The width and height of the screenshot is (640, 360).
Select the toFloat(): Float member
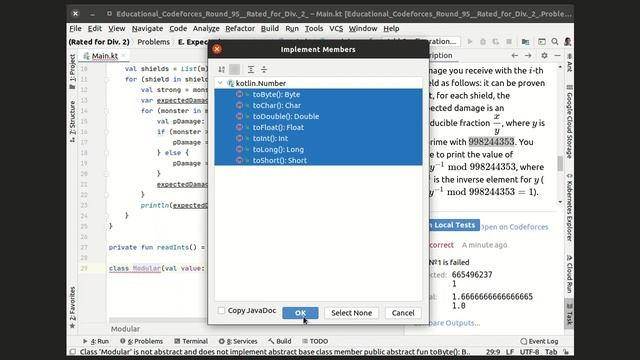pyautogui.click(x=318, y=127)
